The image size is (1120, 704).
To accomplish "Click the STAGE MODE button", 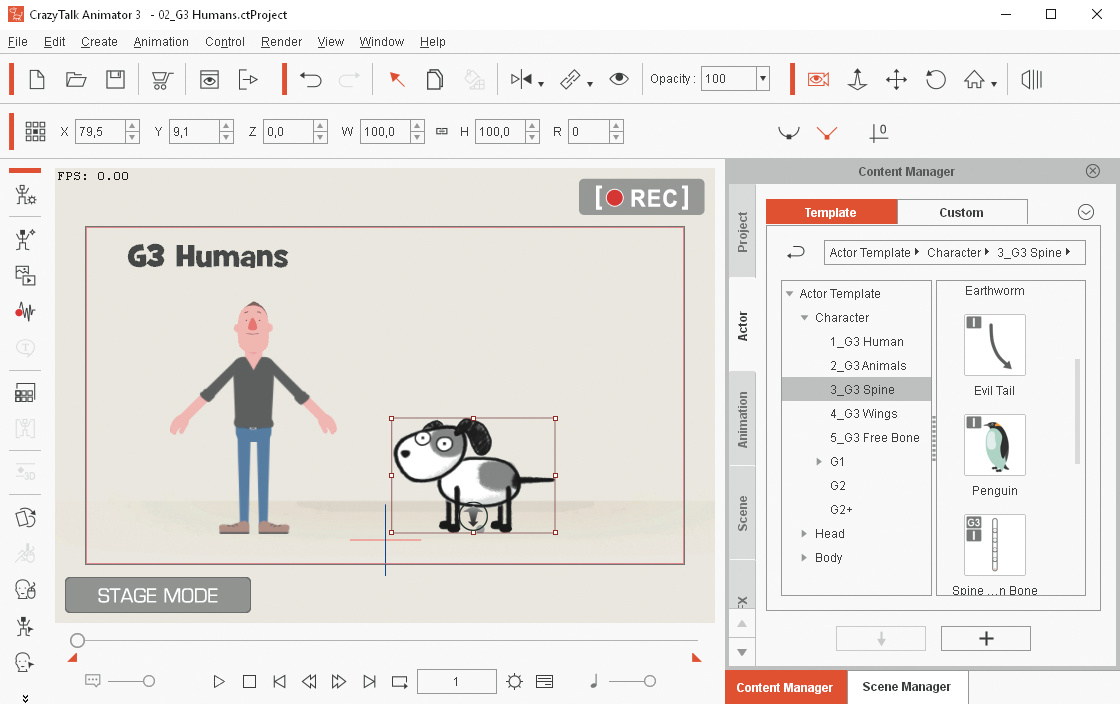I will 158,596.
